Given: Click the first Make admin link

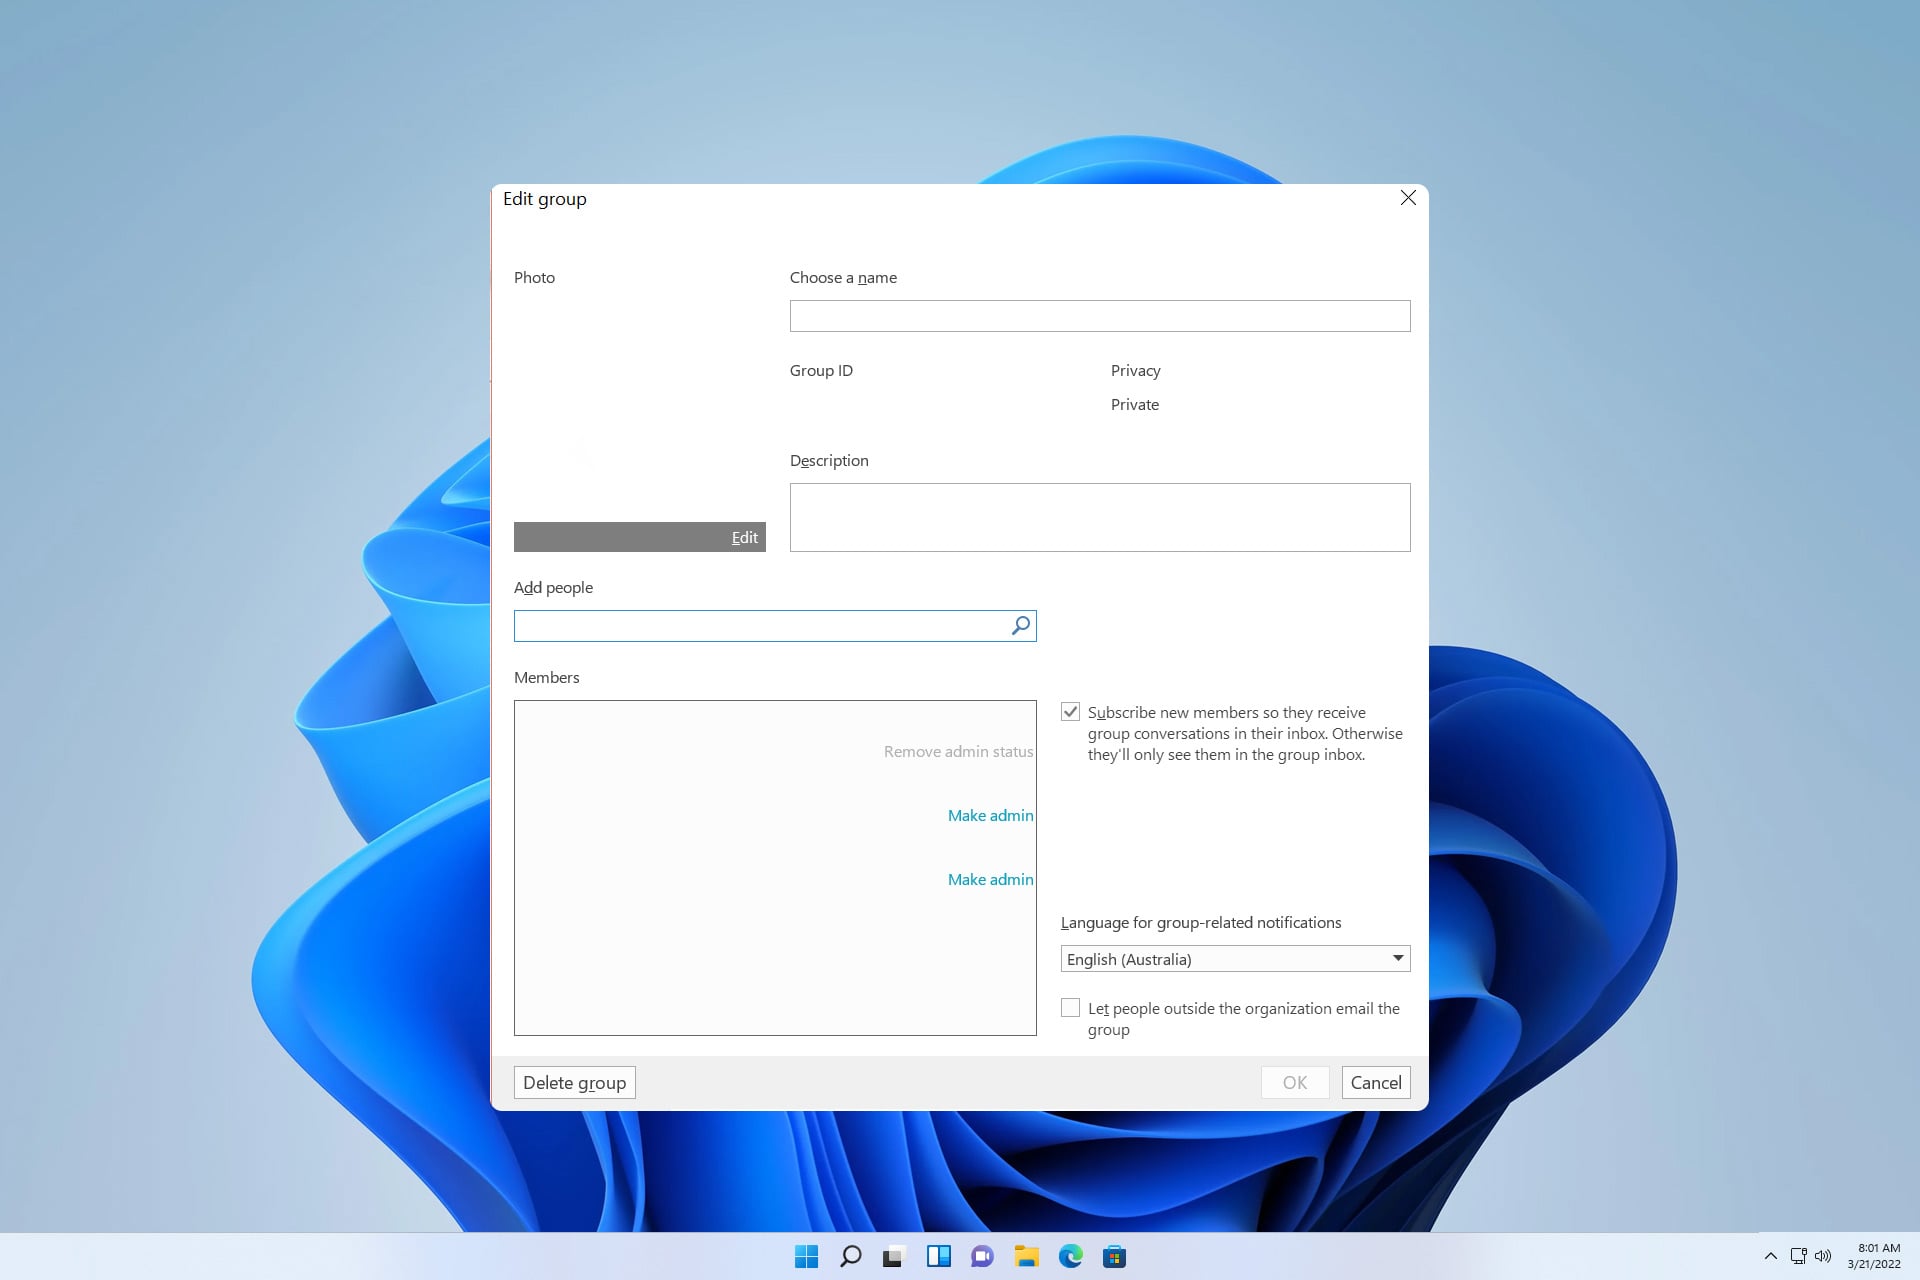Looking at the screenshot, I should [x=990, y=816].
